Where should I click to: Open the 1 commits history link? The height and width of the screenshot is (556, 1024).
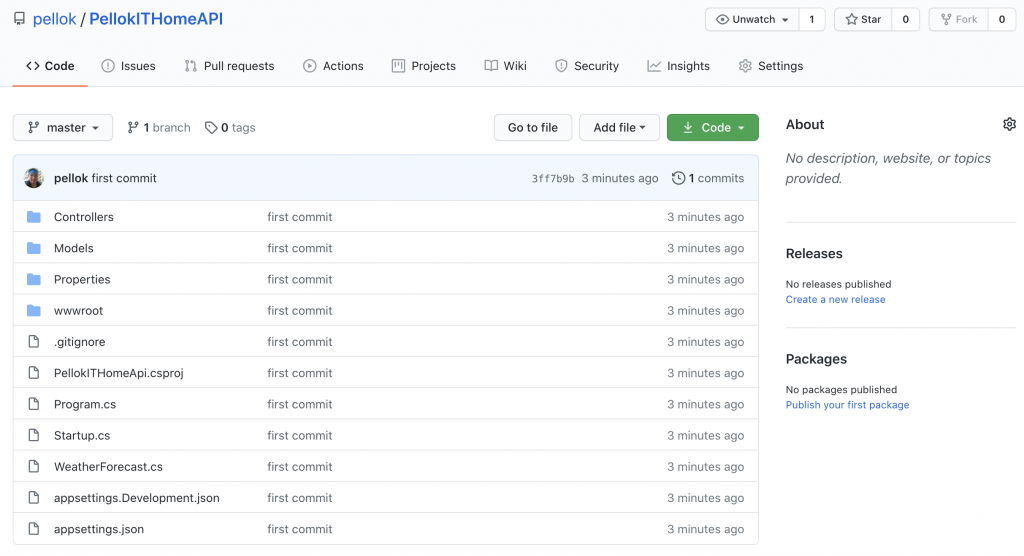[709, 178]
